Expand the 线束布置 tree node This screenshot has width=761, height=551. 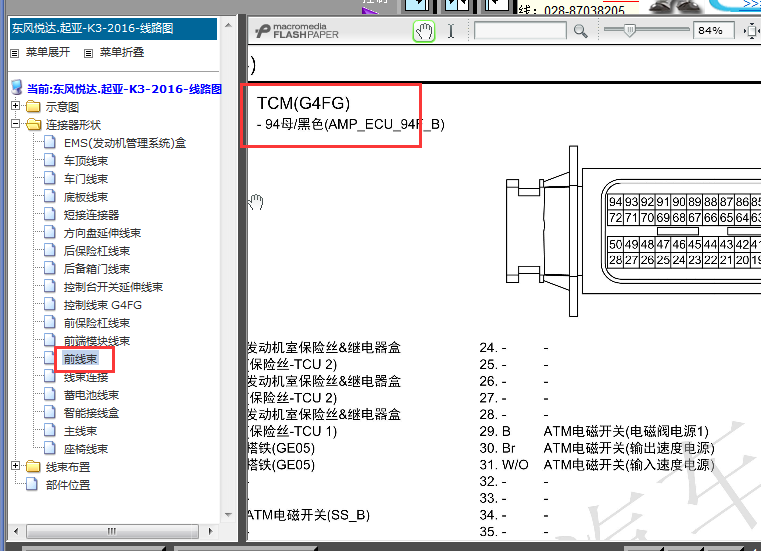click(16, 466)
